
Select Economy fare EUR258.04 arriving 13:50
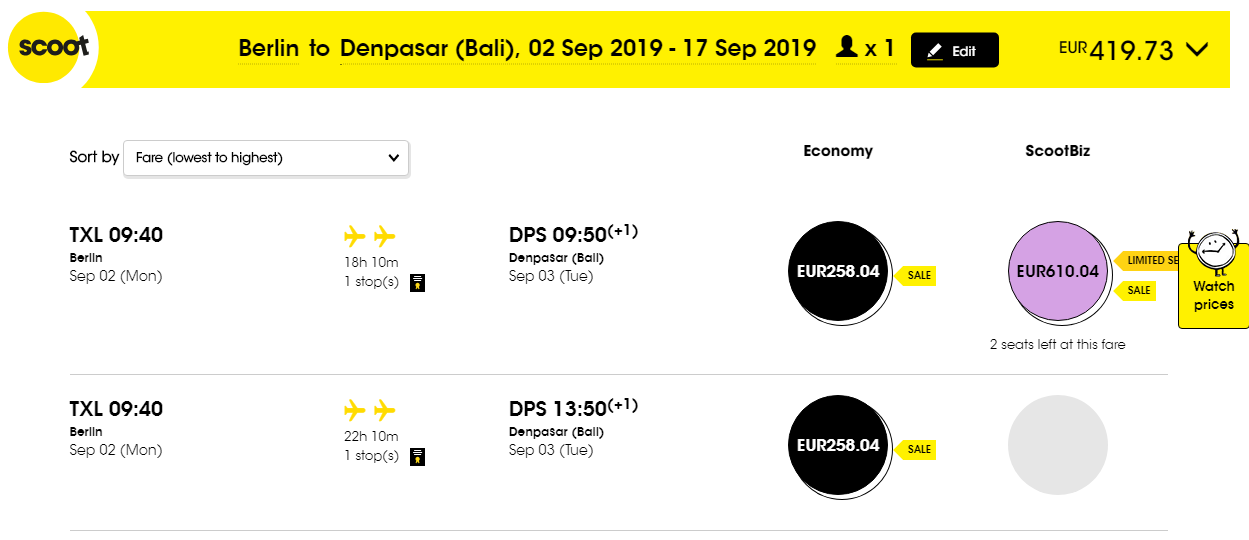(839, 445)
